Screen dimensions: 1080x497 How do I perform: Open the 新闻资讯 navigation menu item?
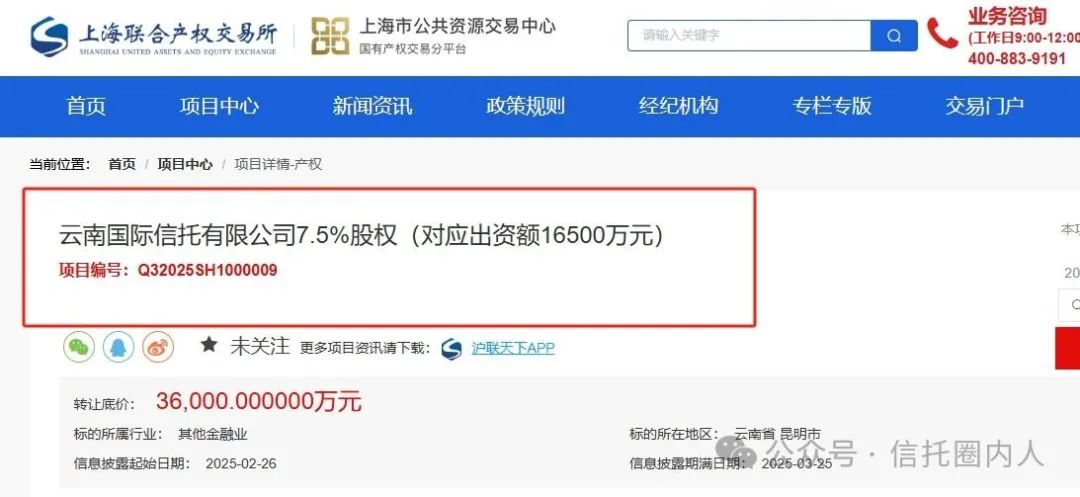click(x=372, y=106)
